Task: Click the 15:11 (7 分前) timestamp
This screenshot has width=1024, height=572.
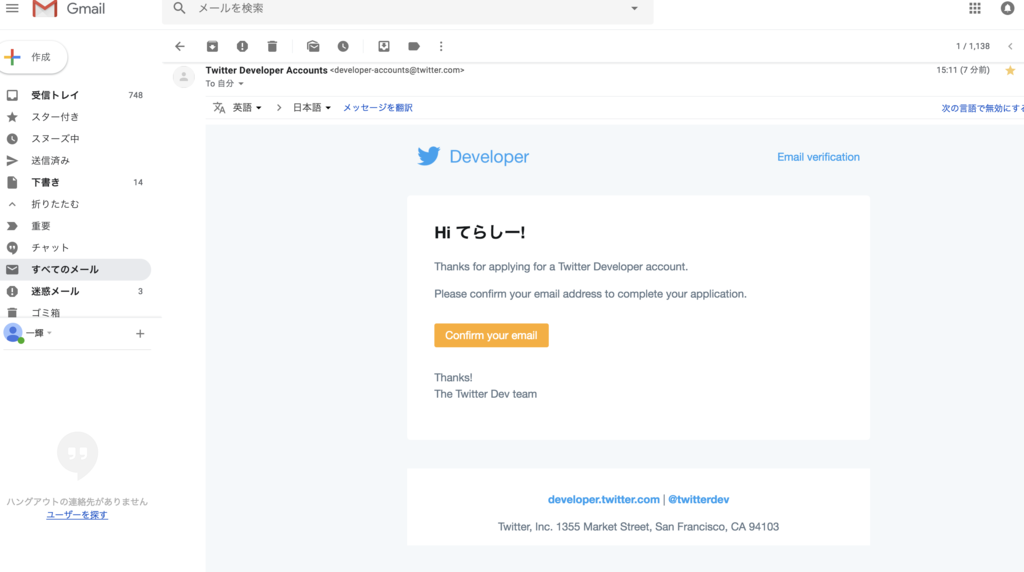Action: (x=963, y=71)
